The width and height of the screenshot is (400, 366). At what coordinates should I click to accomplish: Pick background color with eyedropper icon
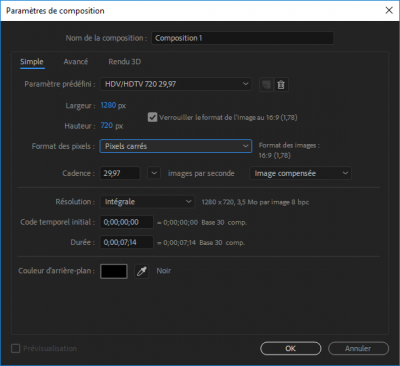click(141, 271)
